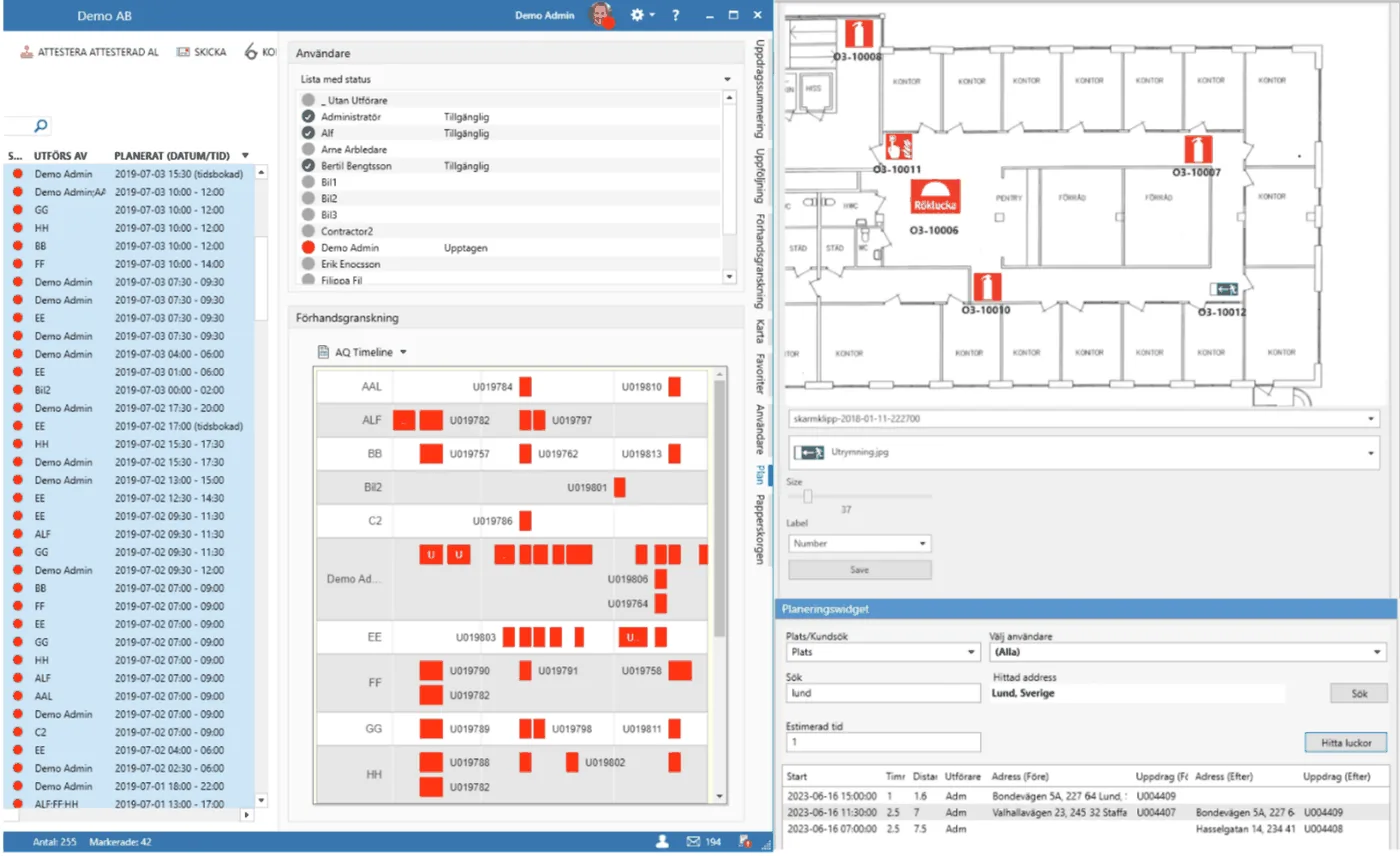Screen dimensions: 1400x856
Task: Click the Sök input field containing lund
Action: coord(884,693)
